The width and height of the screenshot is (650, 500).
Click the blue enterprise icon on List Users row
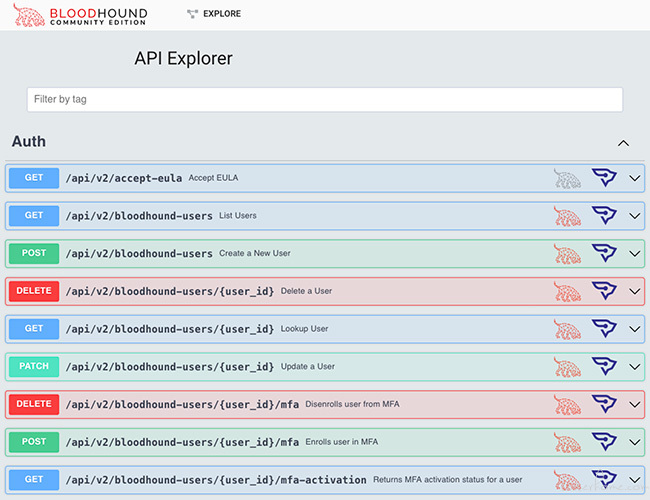(x=604, y=215)
